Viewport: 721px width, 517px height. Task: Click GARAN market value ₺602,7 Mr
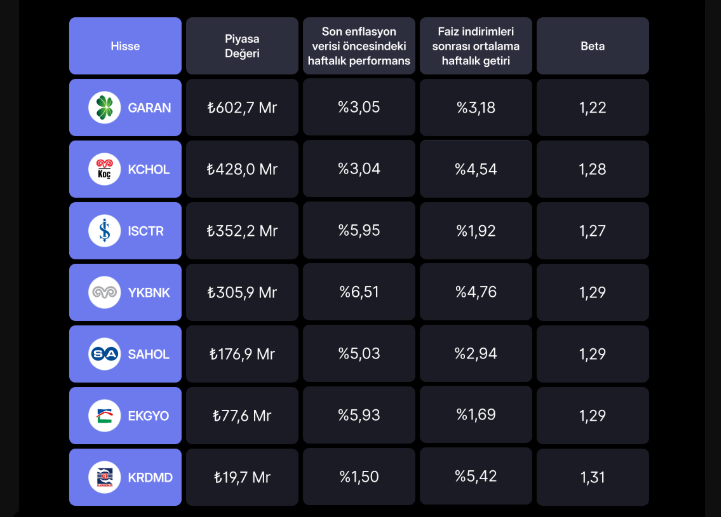coord(242,108)
